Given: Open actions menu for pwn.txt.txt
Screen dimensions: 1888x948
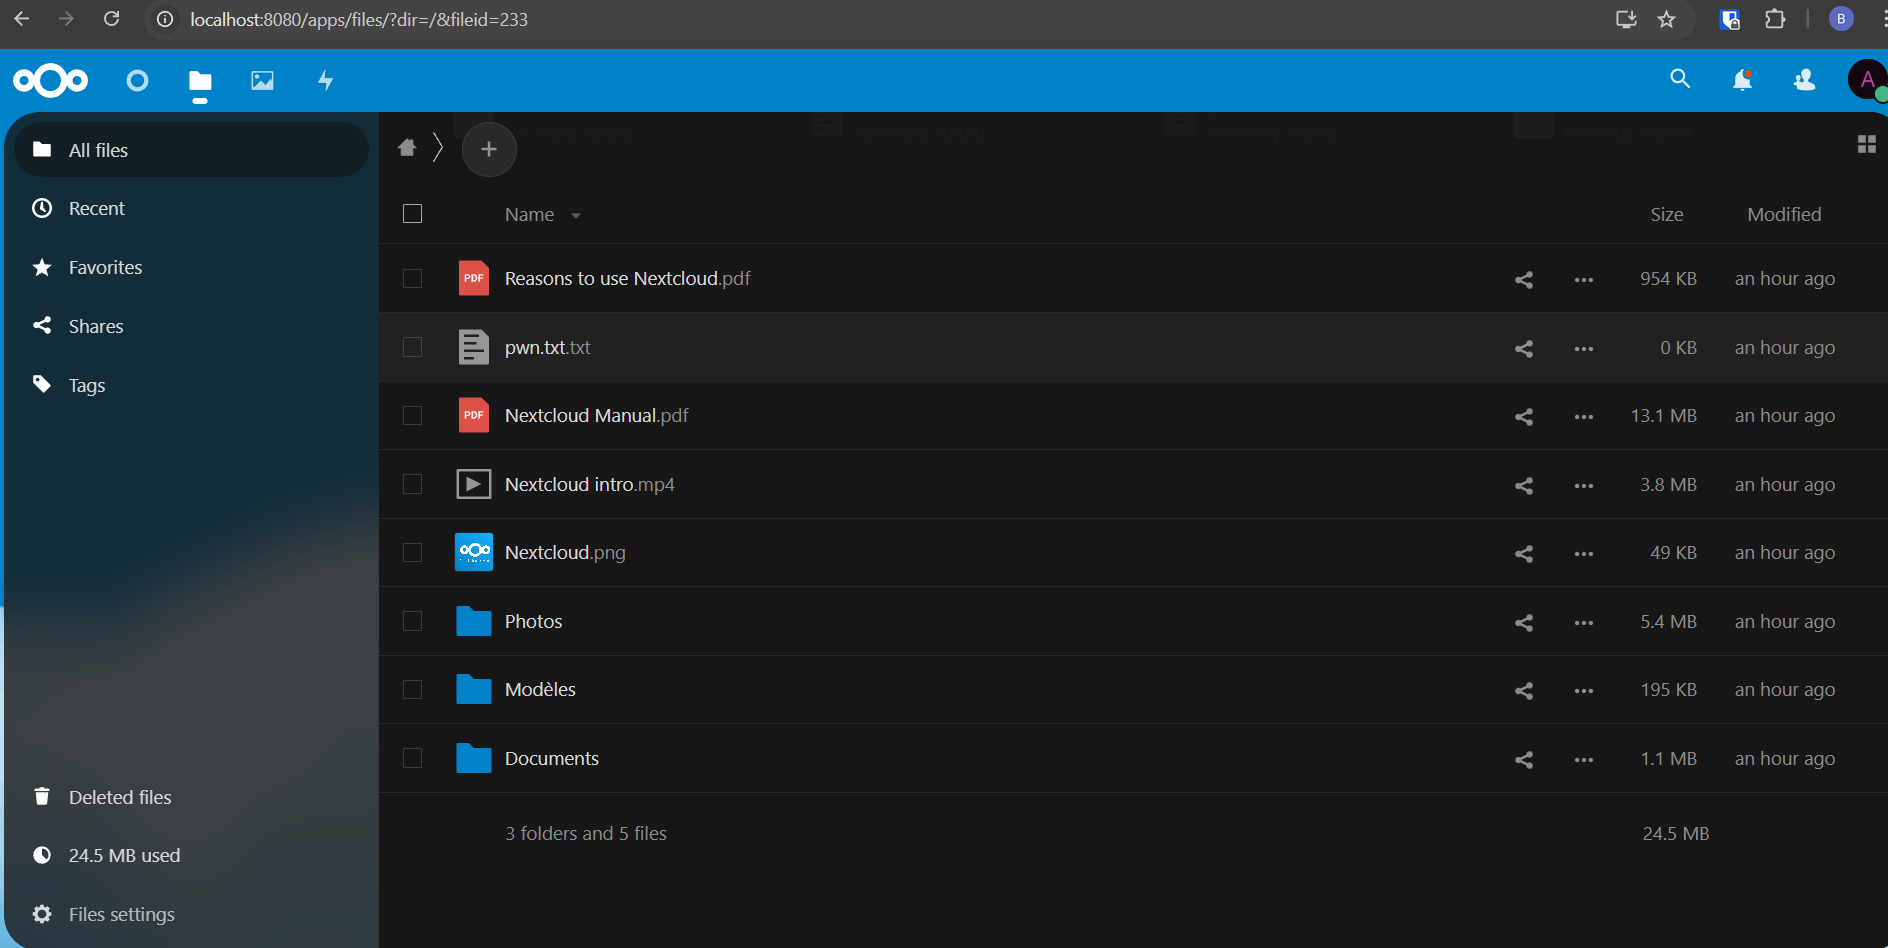Looking at the screenshot, I should tap(1584, 348).
